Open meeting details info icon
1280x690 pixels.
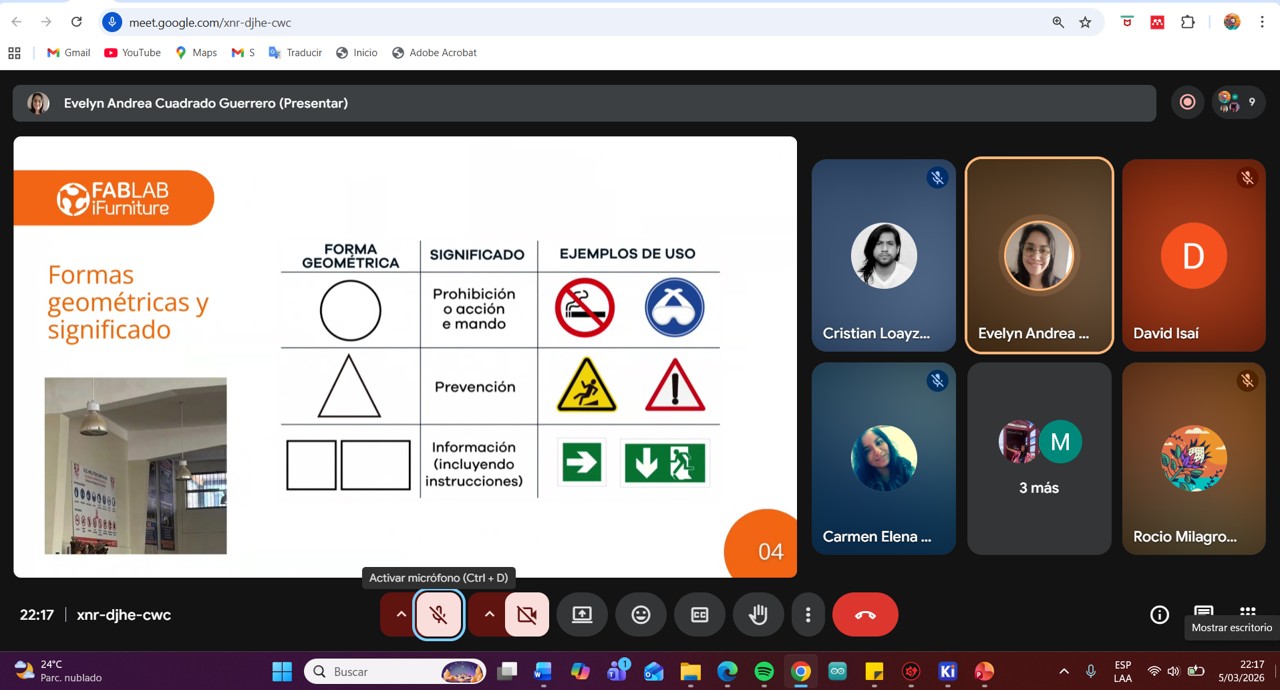point(1159,615)
